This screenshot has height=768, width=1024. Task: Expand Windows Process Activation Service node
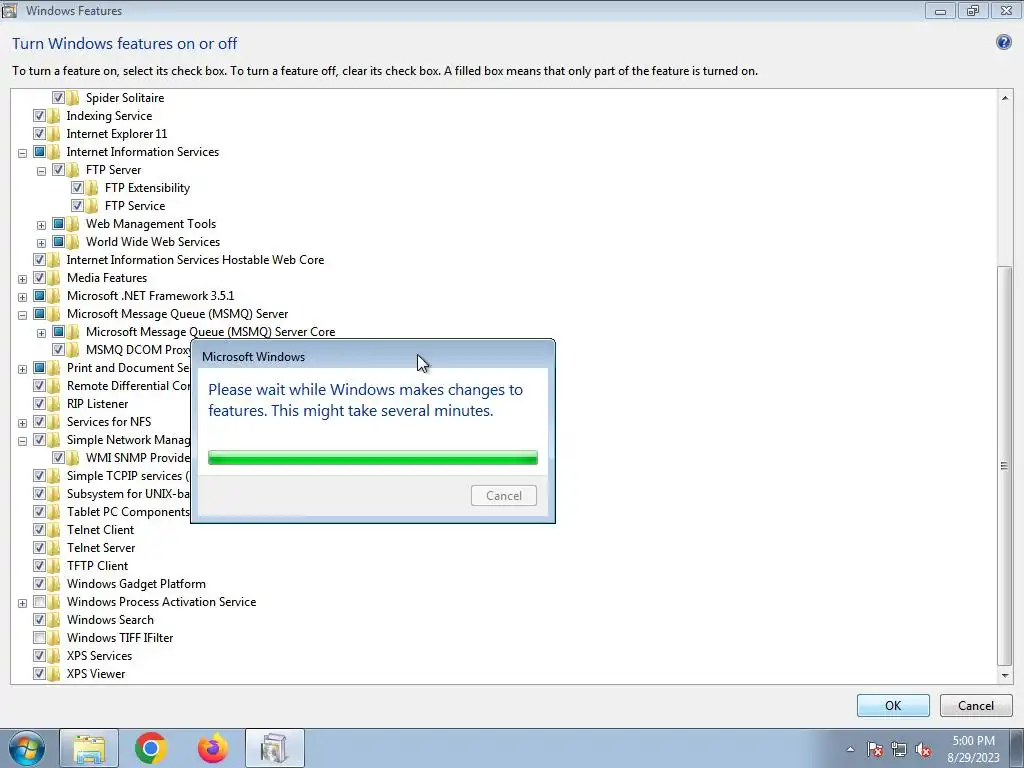pyautogui.click(x=22, y=603)
